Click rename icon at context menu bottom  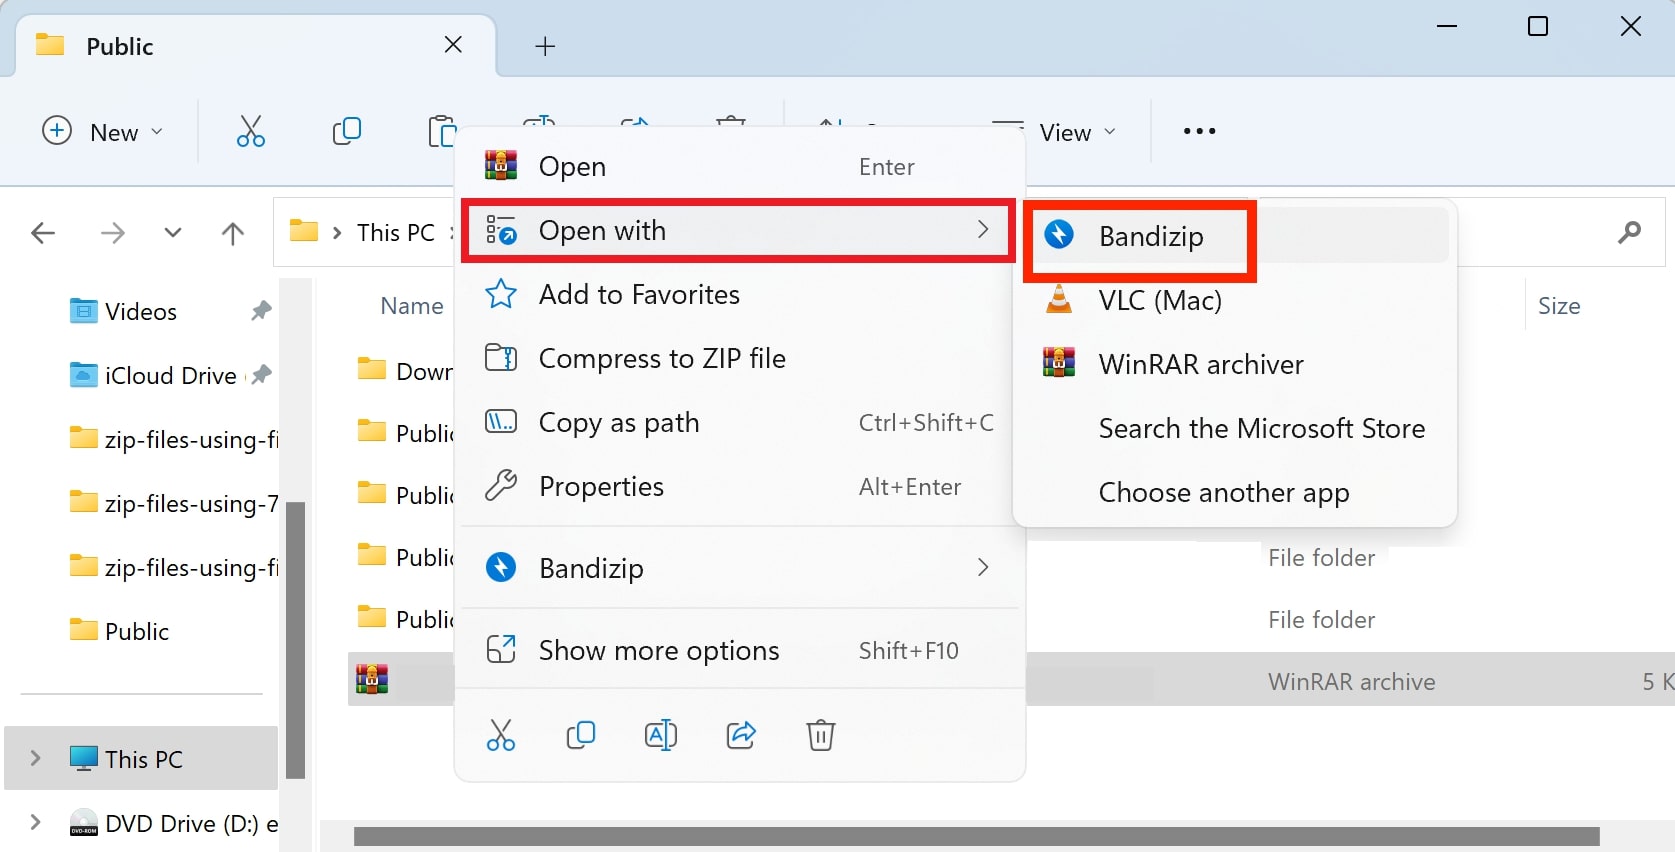(x=661, y=735)
